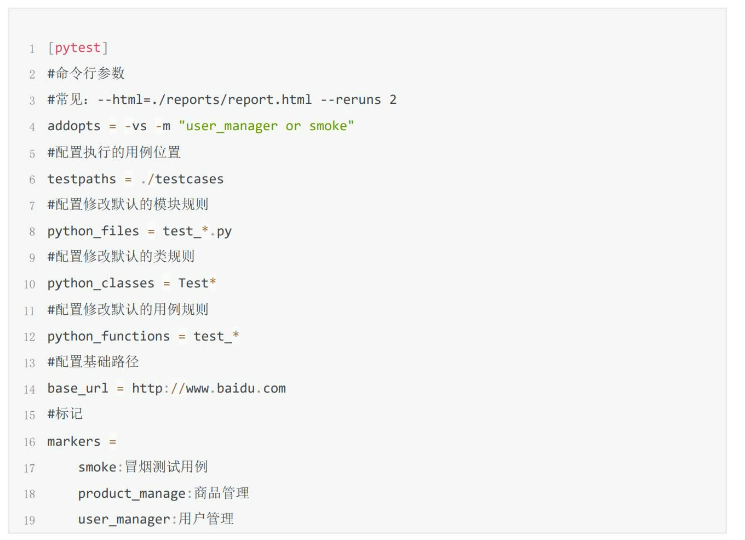Click the python_functions key
The width and height of the screenshot is (745, 540).
pos(109,336)
